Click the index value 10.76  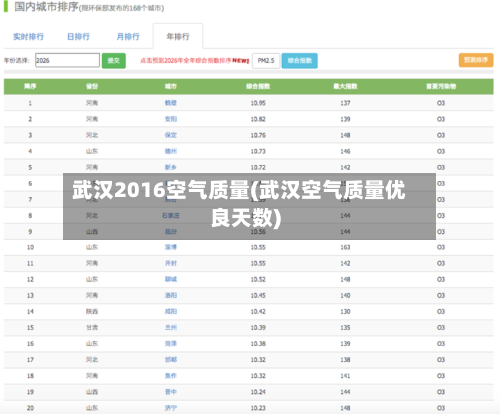[x=258, y=135]
